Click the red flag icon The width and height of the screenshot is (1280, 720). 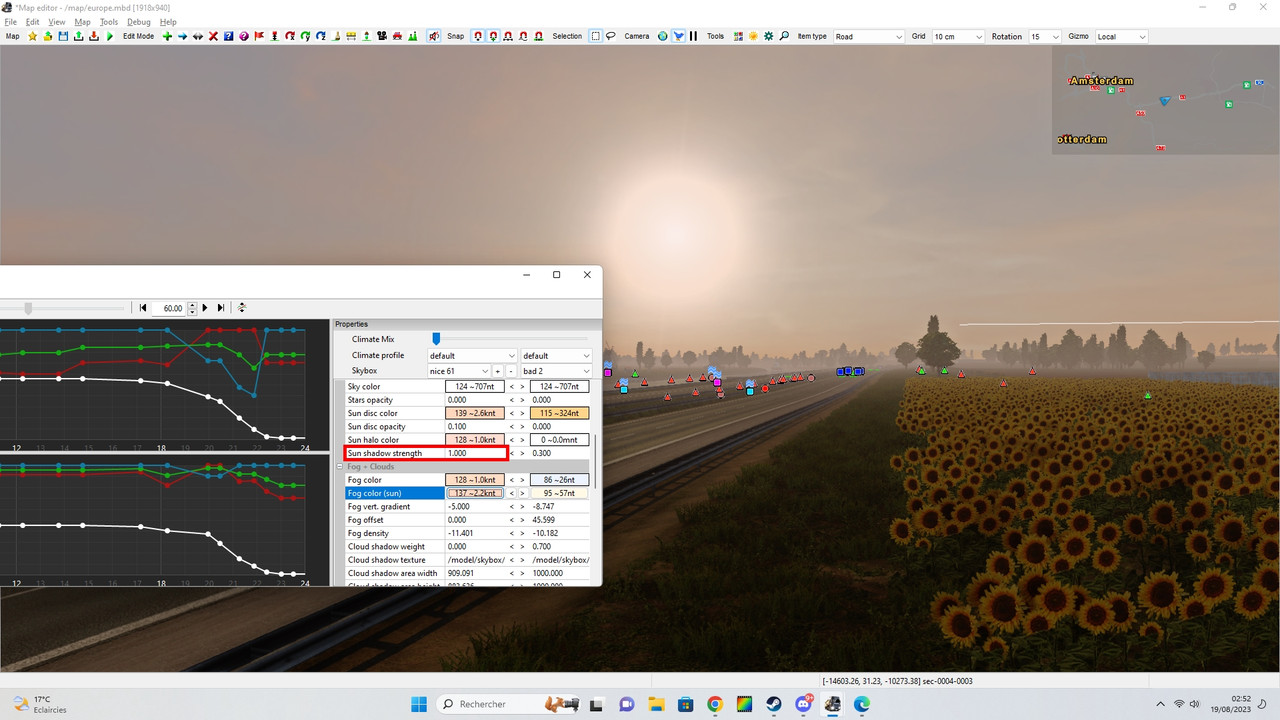point(259,36)
